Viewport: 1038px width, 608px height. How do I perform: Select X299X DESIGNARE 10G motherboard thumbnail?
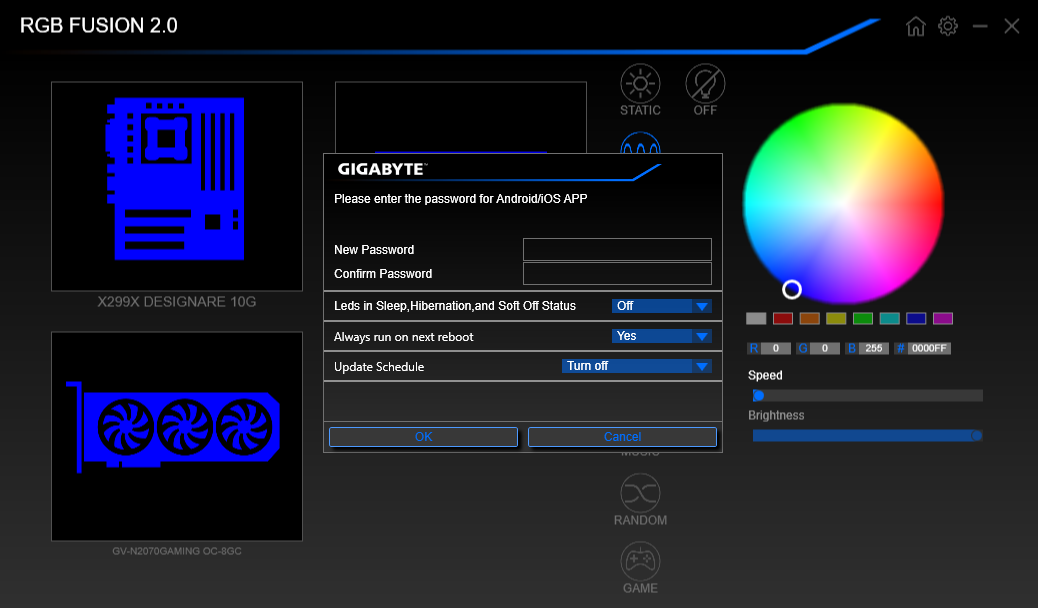tap(177, 186)
